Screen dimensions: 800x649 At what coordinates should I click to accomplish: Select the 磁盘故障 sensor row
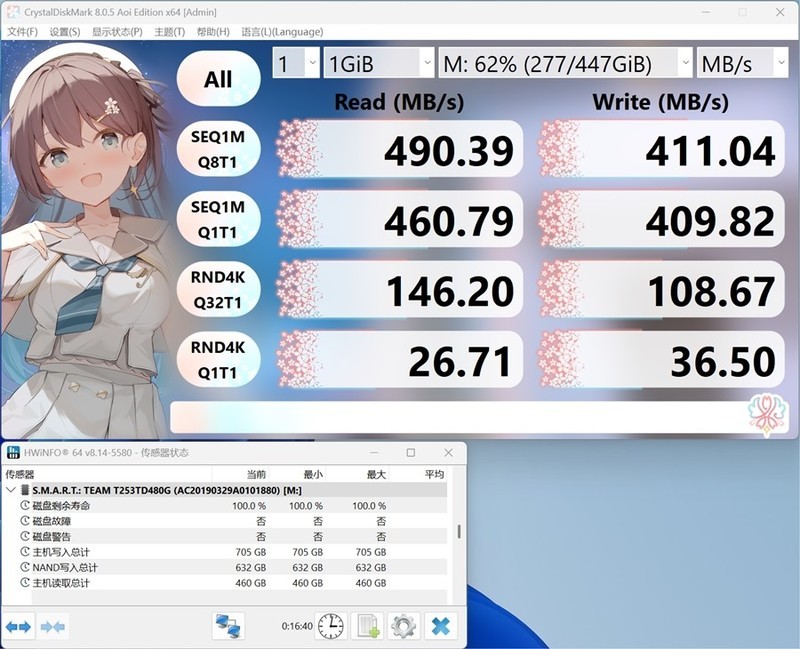click(224, 521)
